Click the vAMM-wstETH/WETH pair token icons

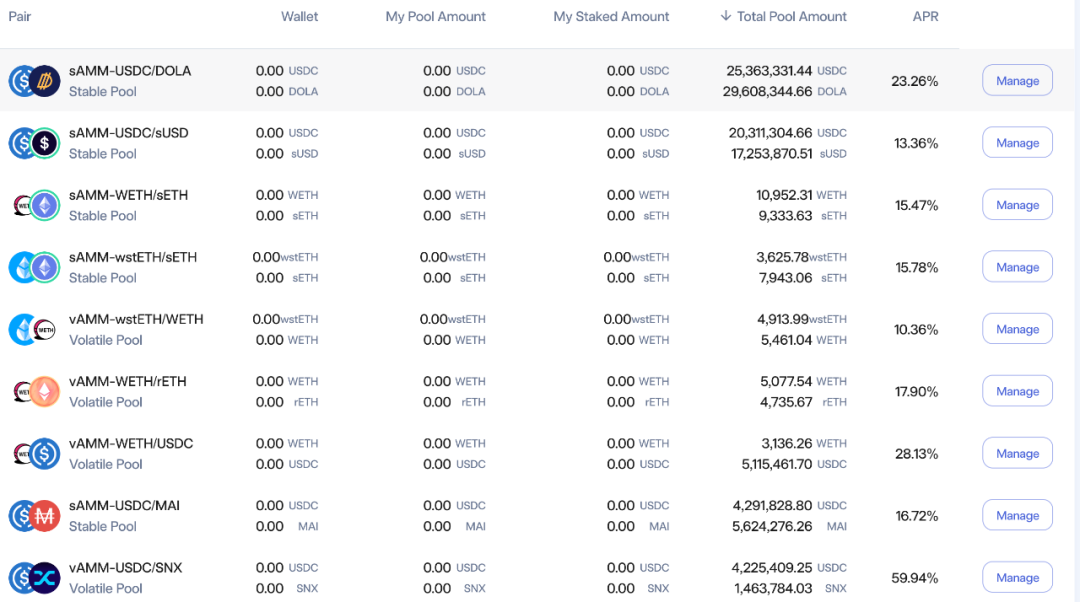pyautogui.click(x=33, y=329)
